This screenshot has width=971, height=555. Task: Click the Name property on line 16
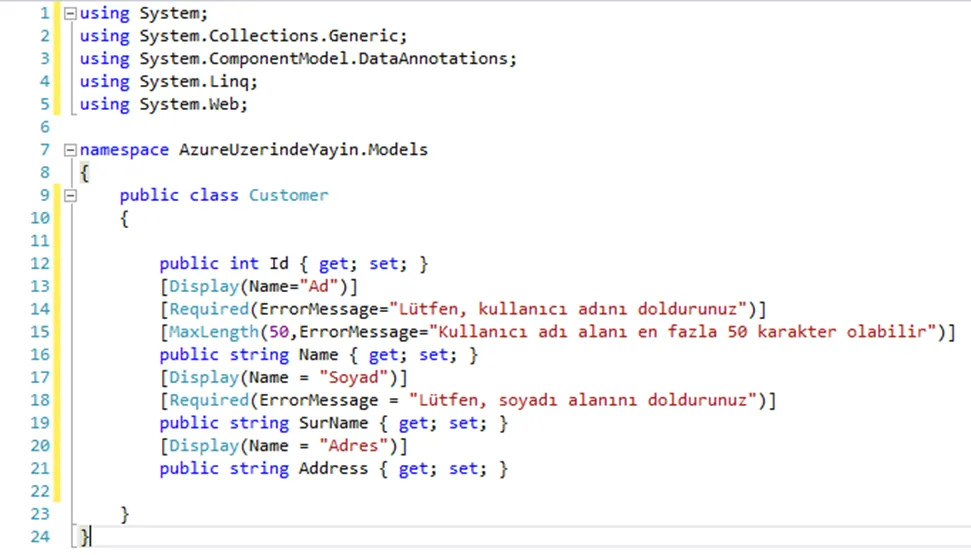pos(318,355)
